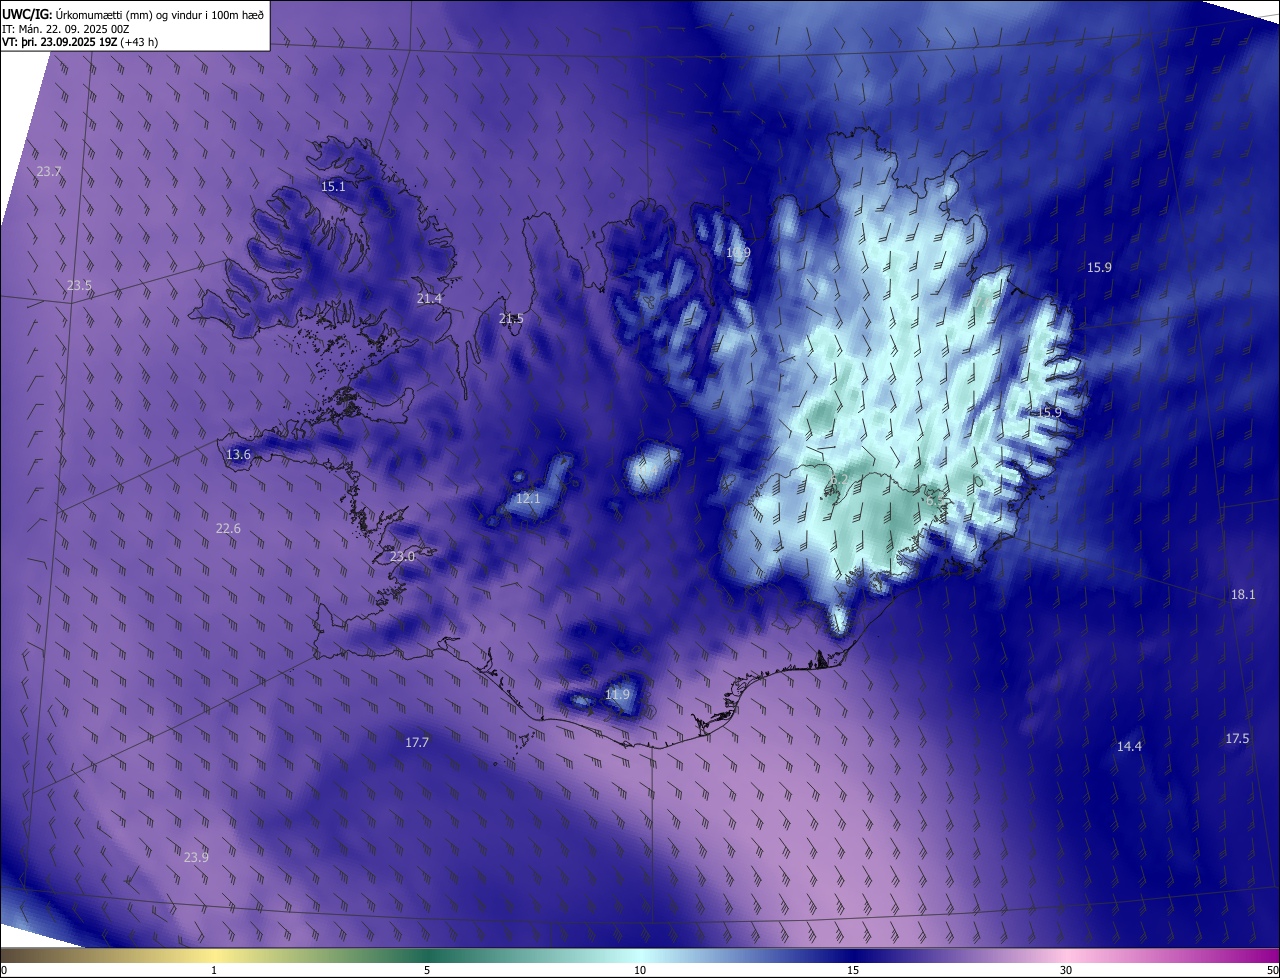
Task: Click the 10 tick on the color scale
Action: (x=640, y=970)
